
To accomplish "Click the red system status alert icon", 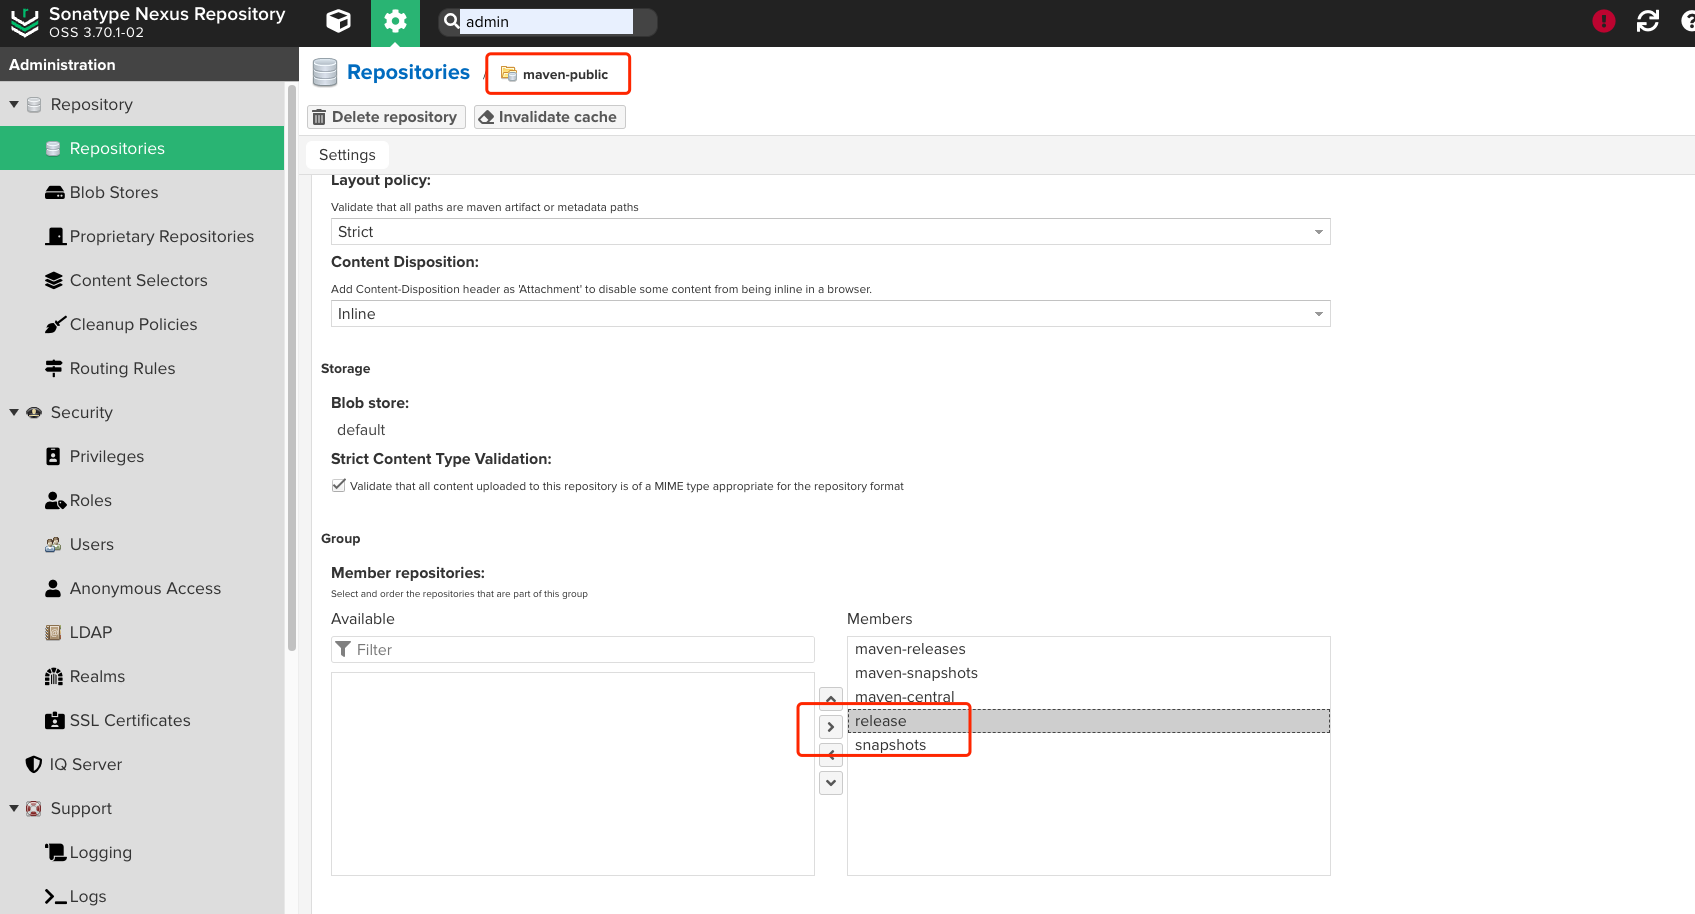I will [1604, 21].
